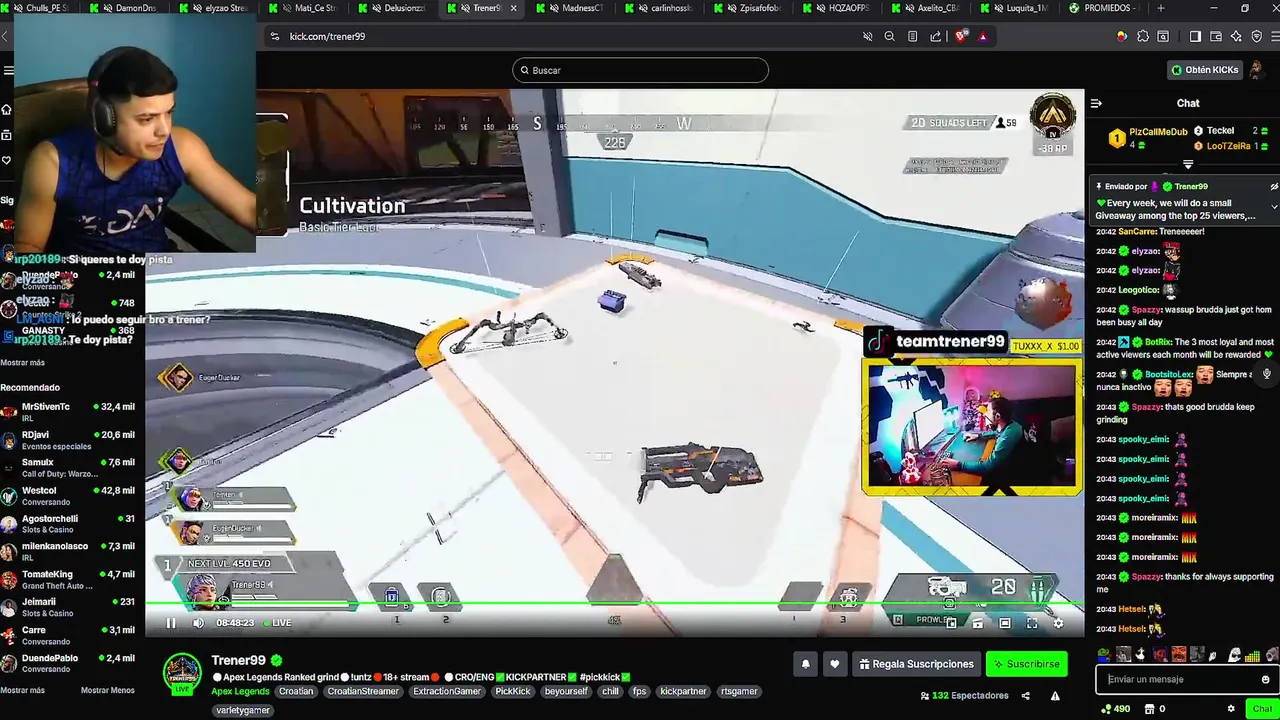Switch to DamonDns browser tab
Screen dimensions: 1280x720
tap(130, 8)
